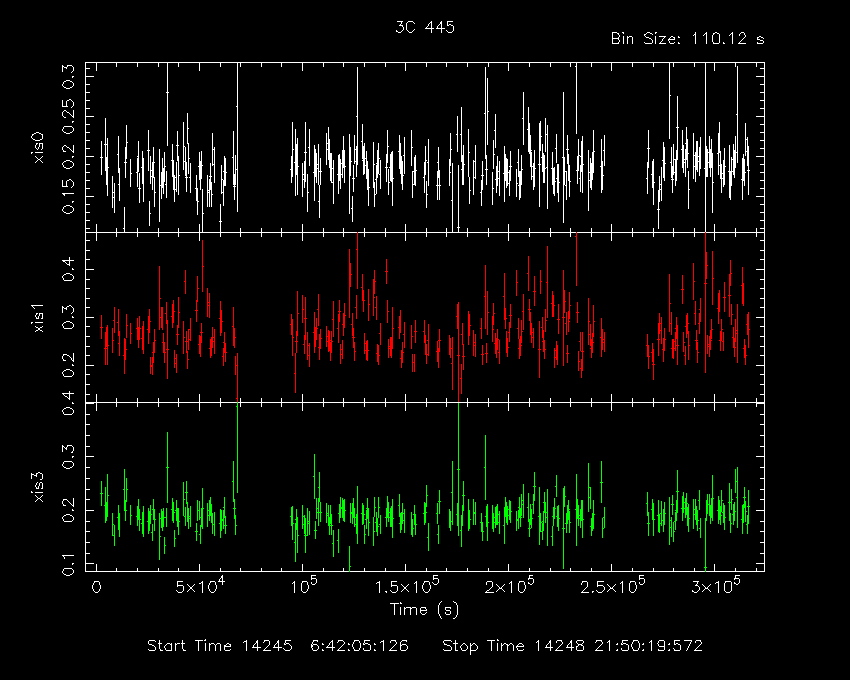850x680 pixels.
Task: Select the "Bin Size: 110.12 s" label
Action: click(687, 39)
